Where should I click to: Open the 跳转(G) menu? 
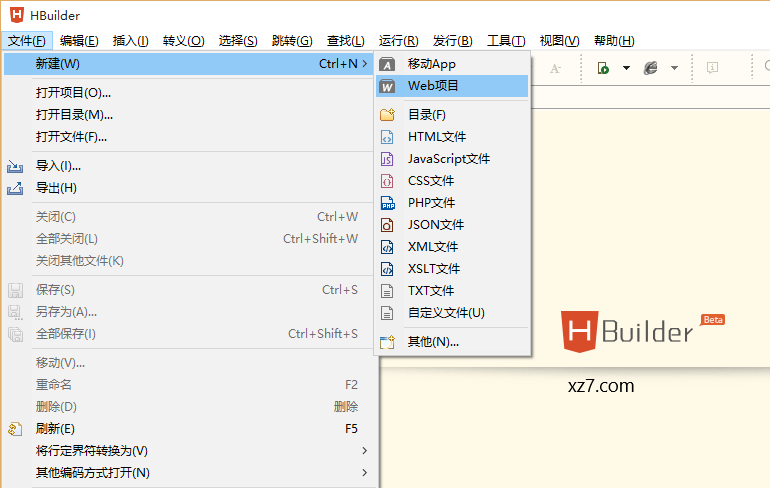292,41
